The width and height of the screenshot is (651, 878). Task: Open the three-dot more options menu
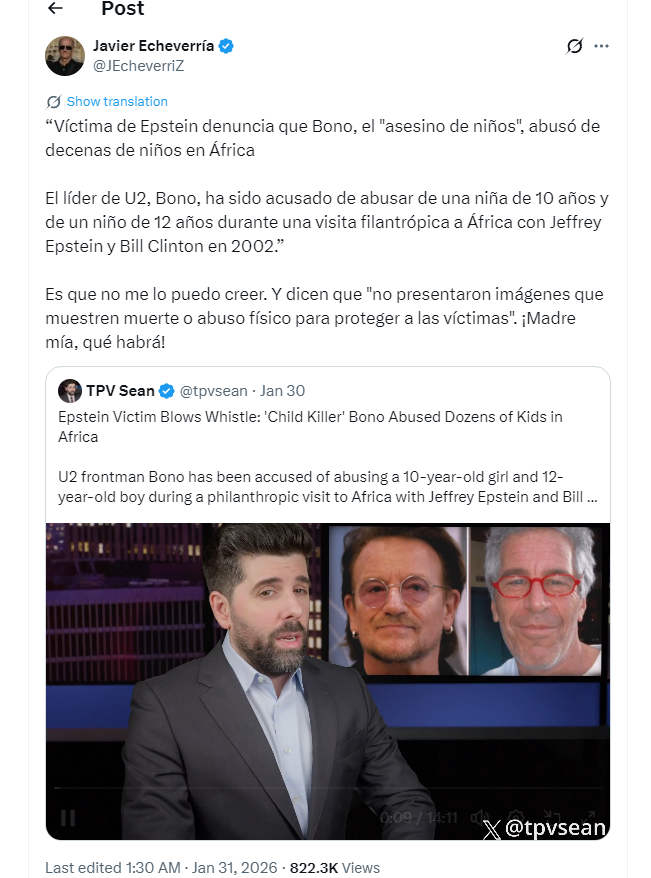coord(601,46)
